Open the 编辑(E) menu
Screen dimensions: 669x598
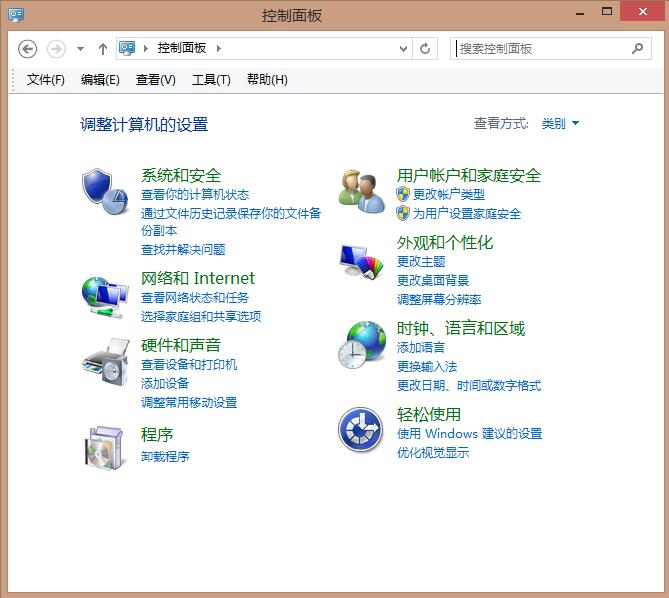pyautogui.click(x=100, y=80)
